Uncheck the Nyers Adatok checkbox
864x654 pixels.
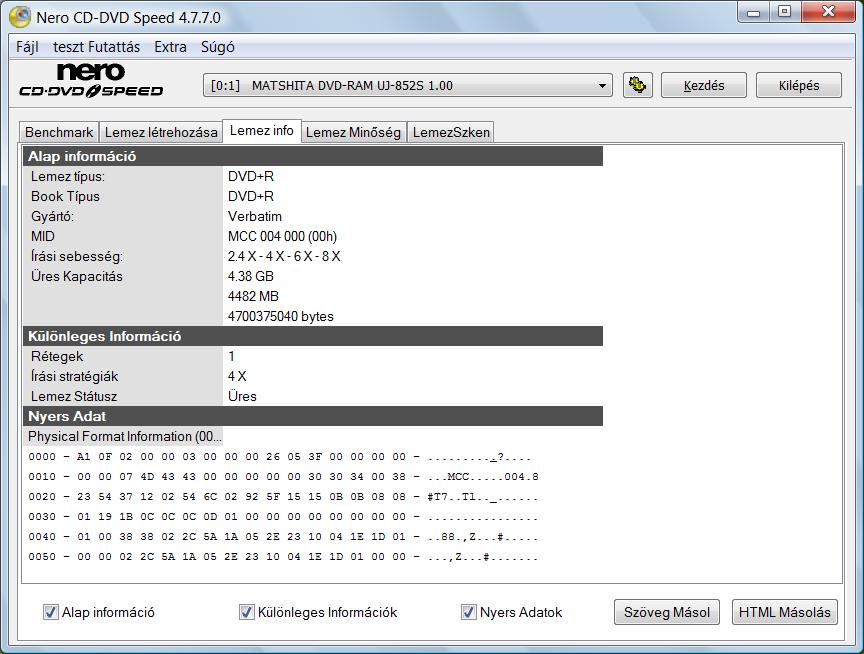coord(468,612)
